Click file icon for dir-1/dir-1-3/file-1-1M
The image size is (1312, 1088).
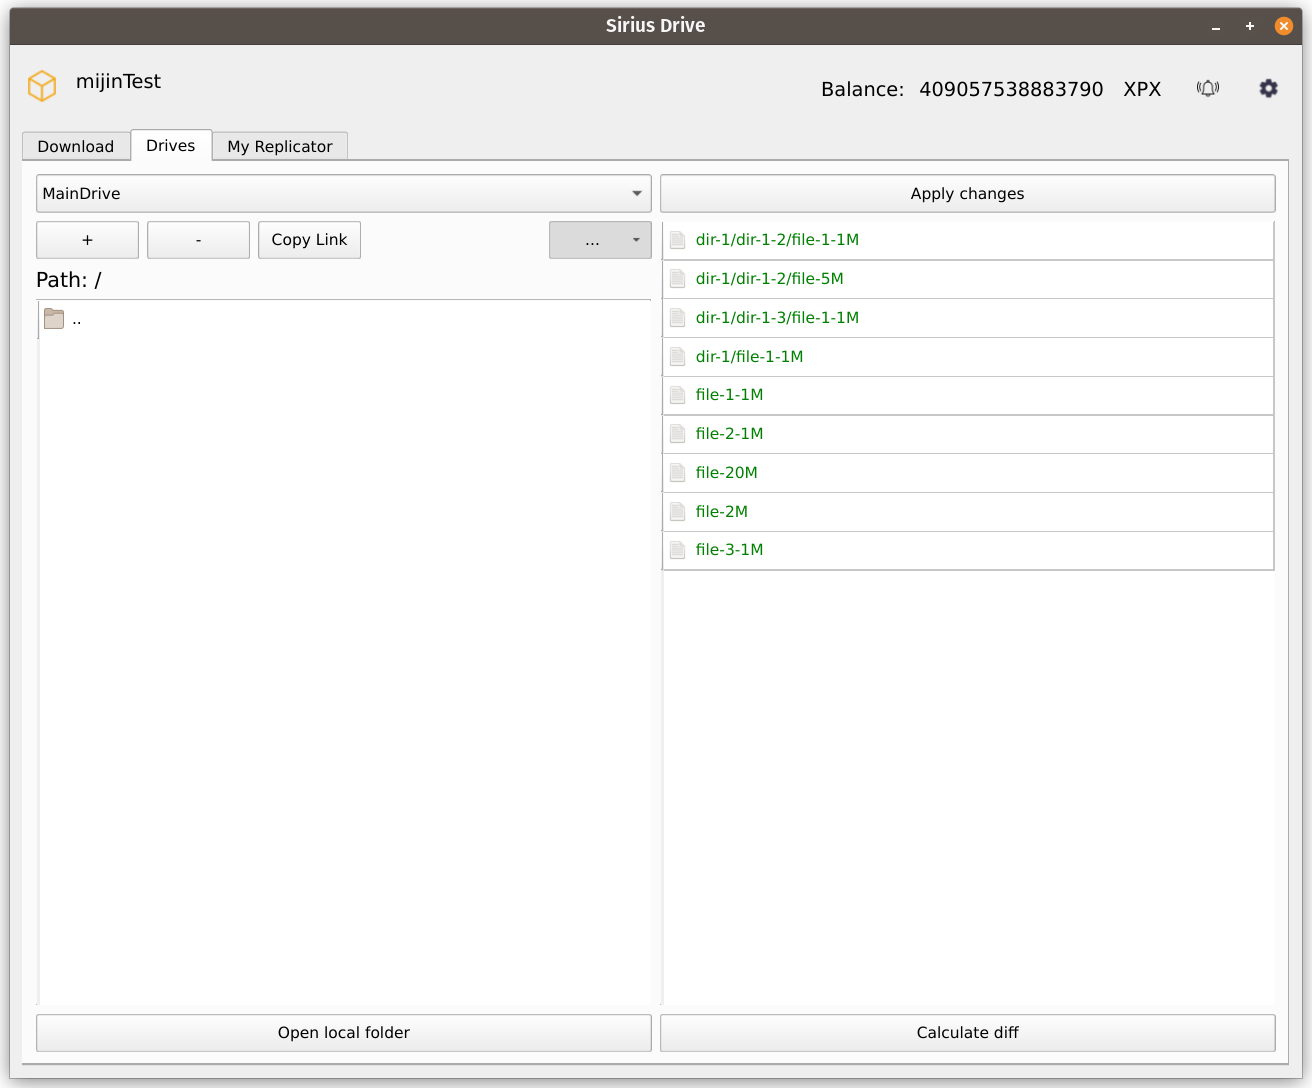[x=677, y=318]
